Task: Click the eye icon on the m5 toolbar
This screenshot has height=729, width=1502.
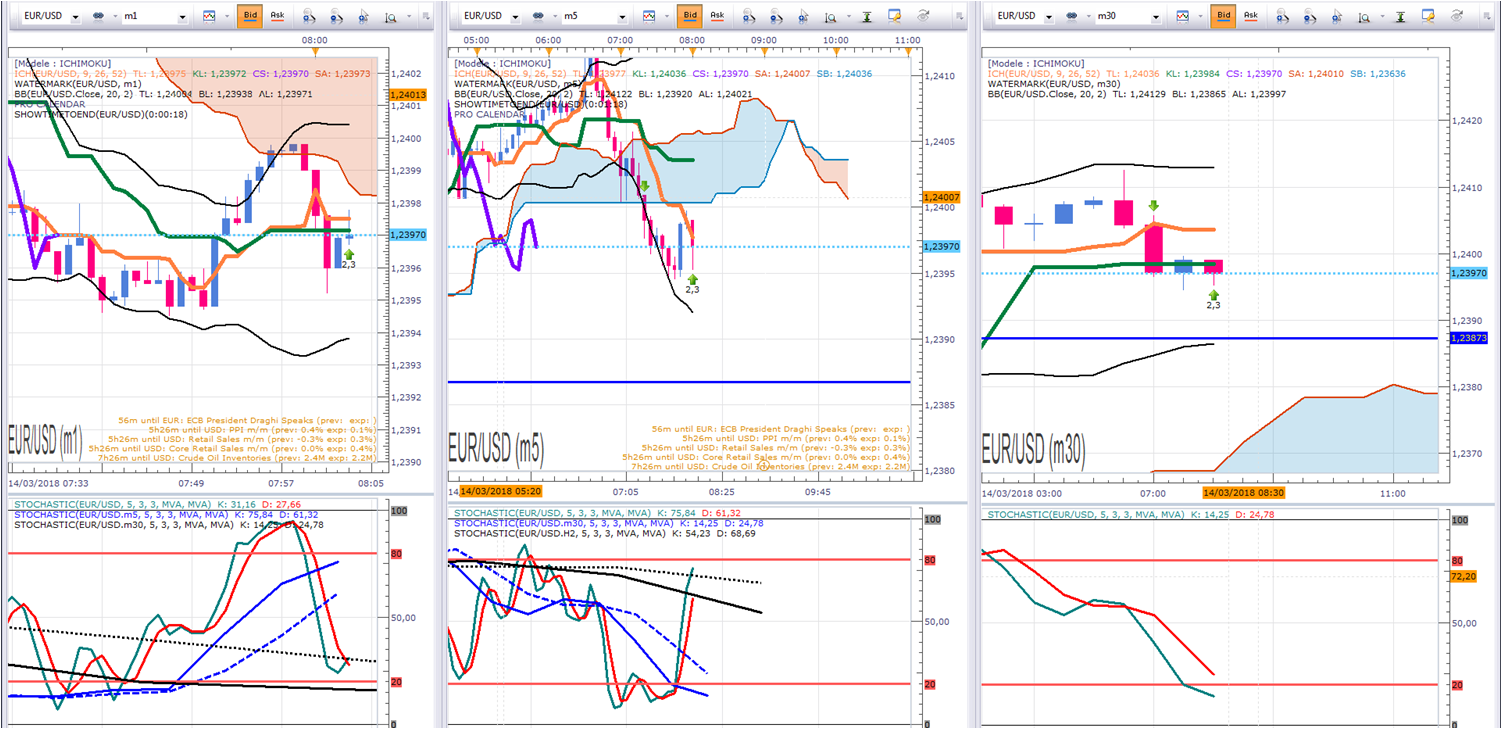Action: tap(923, 16)
